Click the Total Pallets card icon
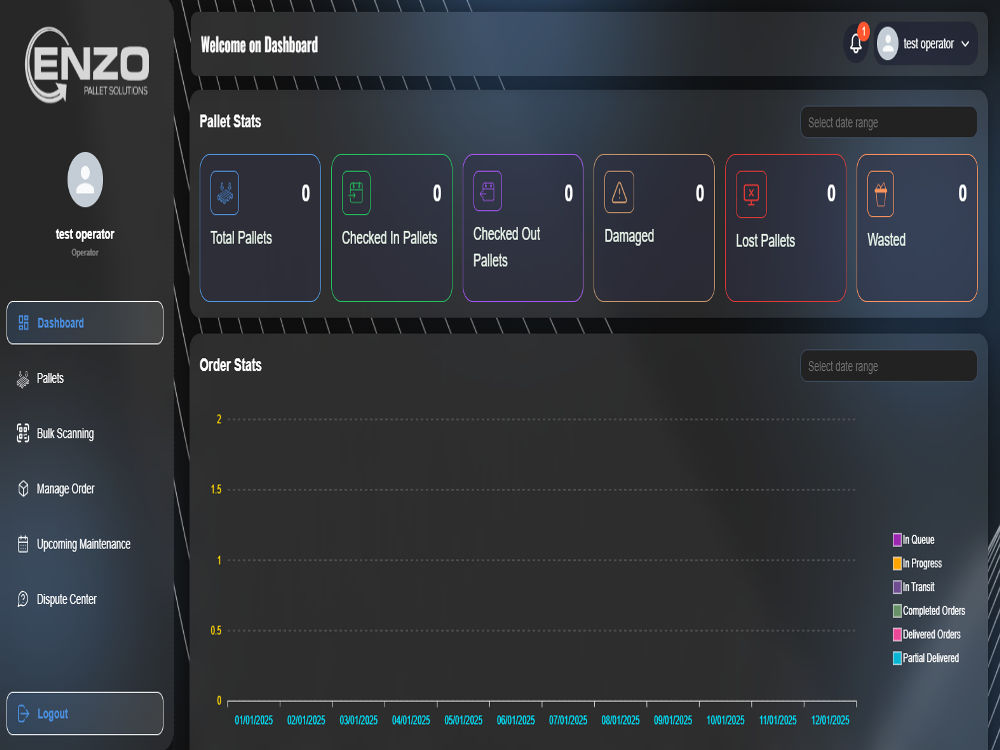 coord(224,193)
